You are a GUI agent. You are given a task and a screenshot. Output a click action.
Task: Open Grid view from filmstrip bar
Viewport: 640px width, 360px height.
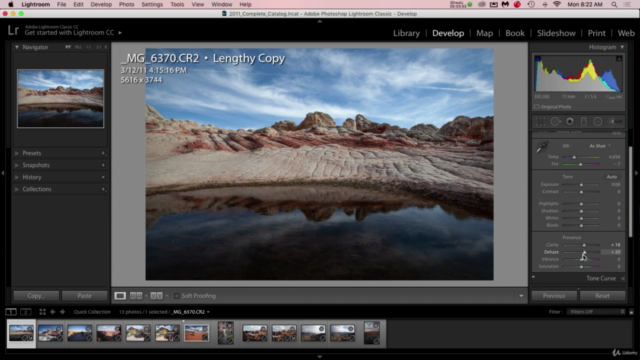(x=42, y=312)
